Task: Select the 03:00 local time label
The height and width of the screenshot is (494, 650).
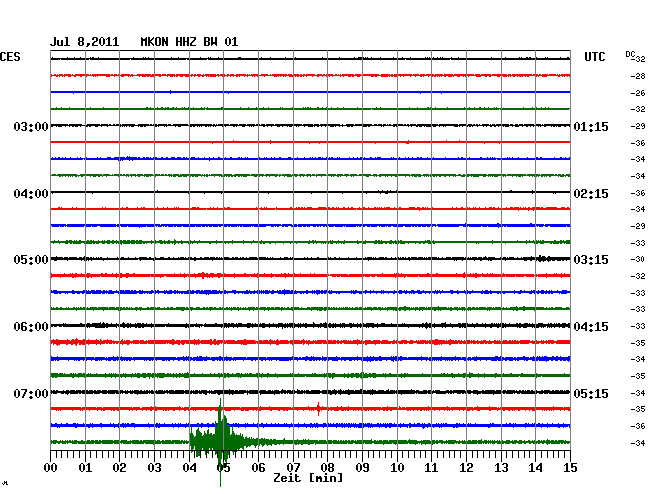Action: tap(31, 126)
